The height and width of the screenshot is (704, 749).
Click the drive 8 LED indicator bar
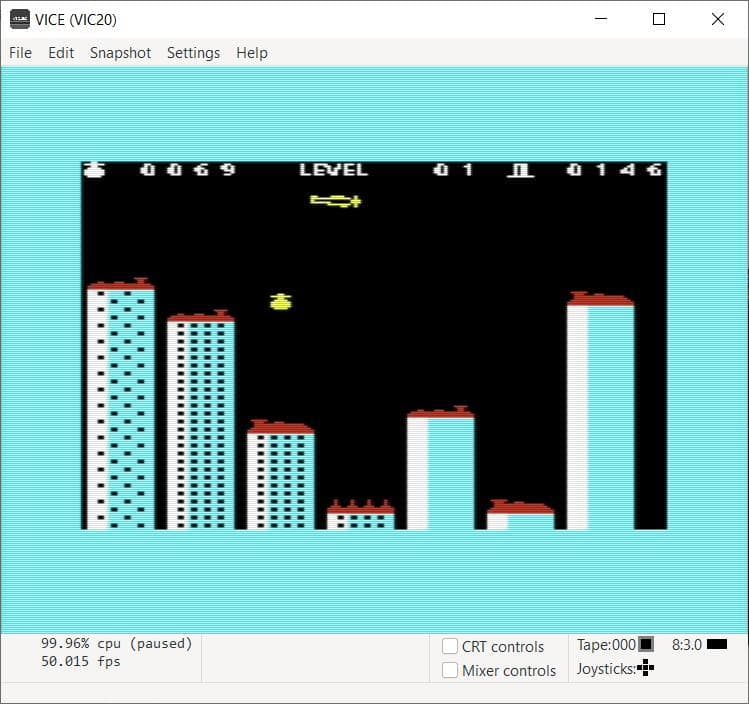pos(717,644)
